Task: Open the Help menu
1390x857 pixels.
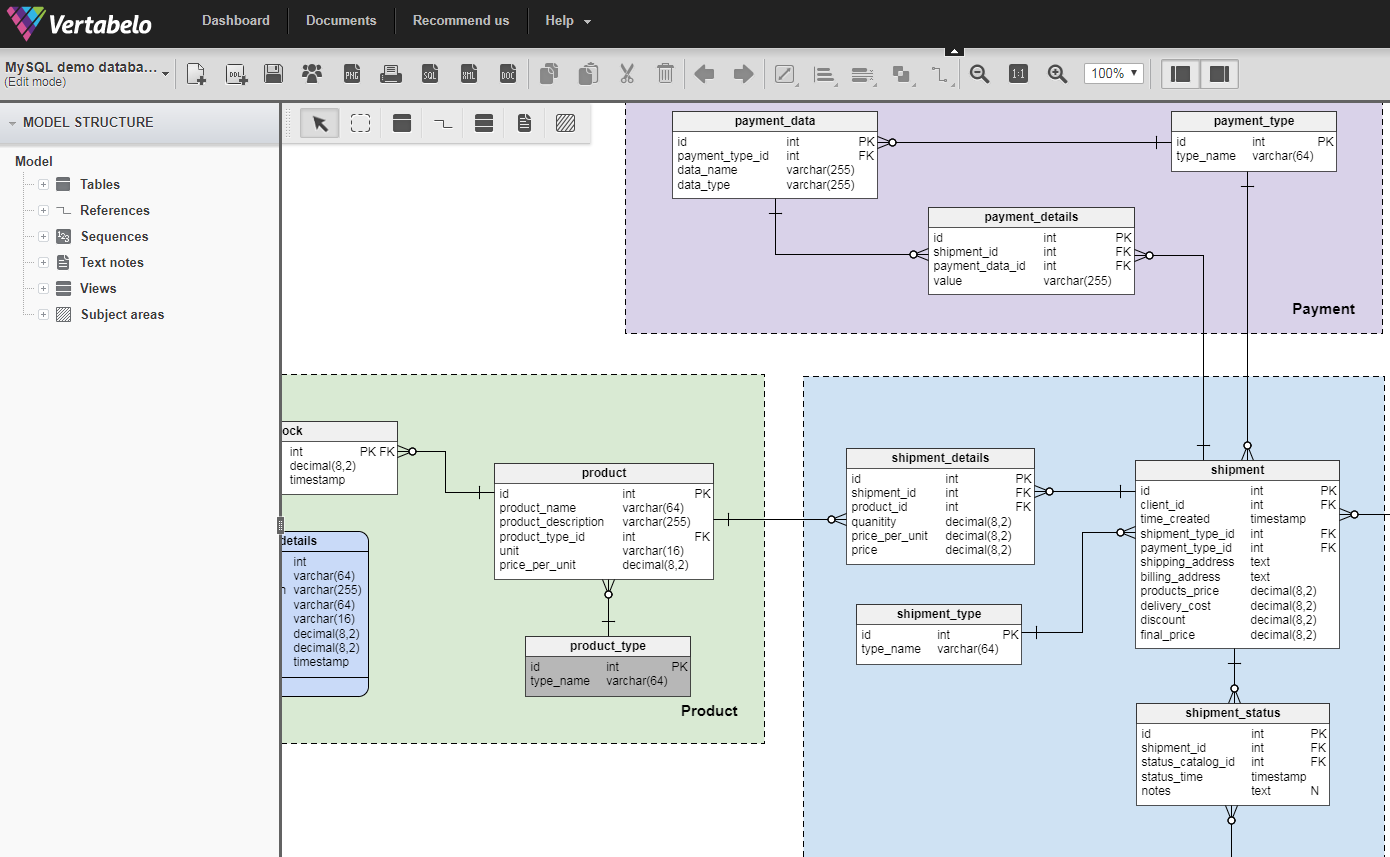Action: point(568,20)
